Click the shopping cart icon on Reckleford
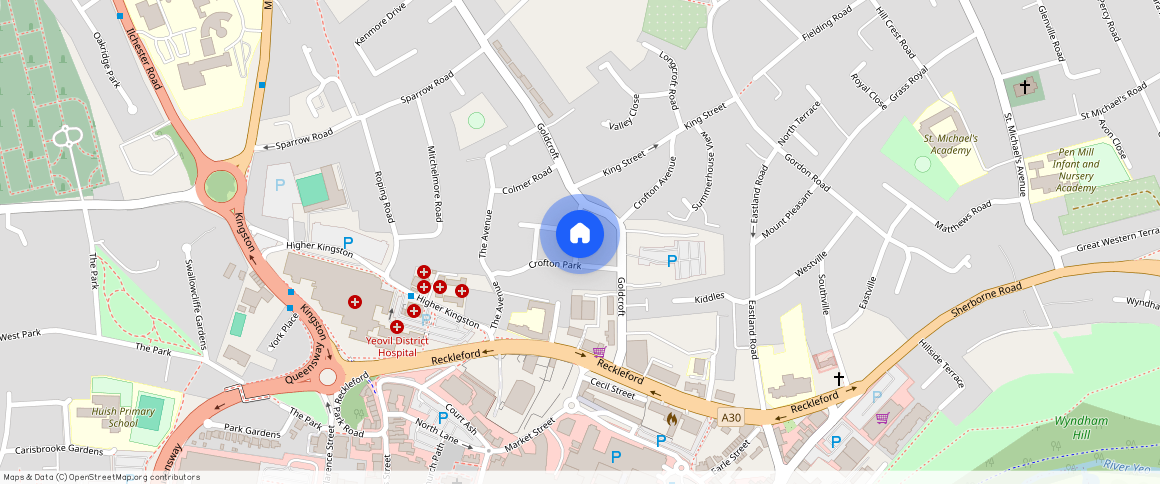1160x484 pixels. [599, 352]
